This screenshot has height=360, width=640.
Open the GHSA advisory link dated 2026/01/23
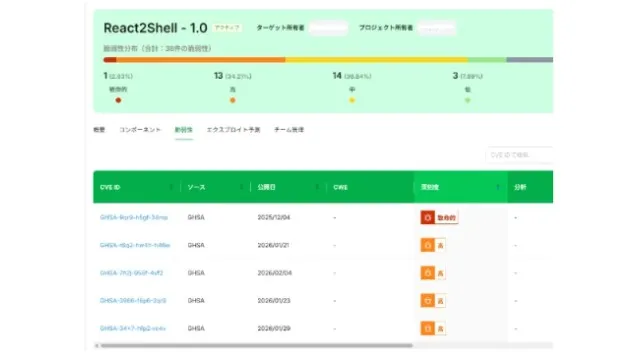point(133,301)
